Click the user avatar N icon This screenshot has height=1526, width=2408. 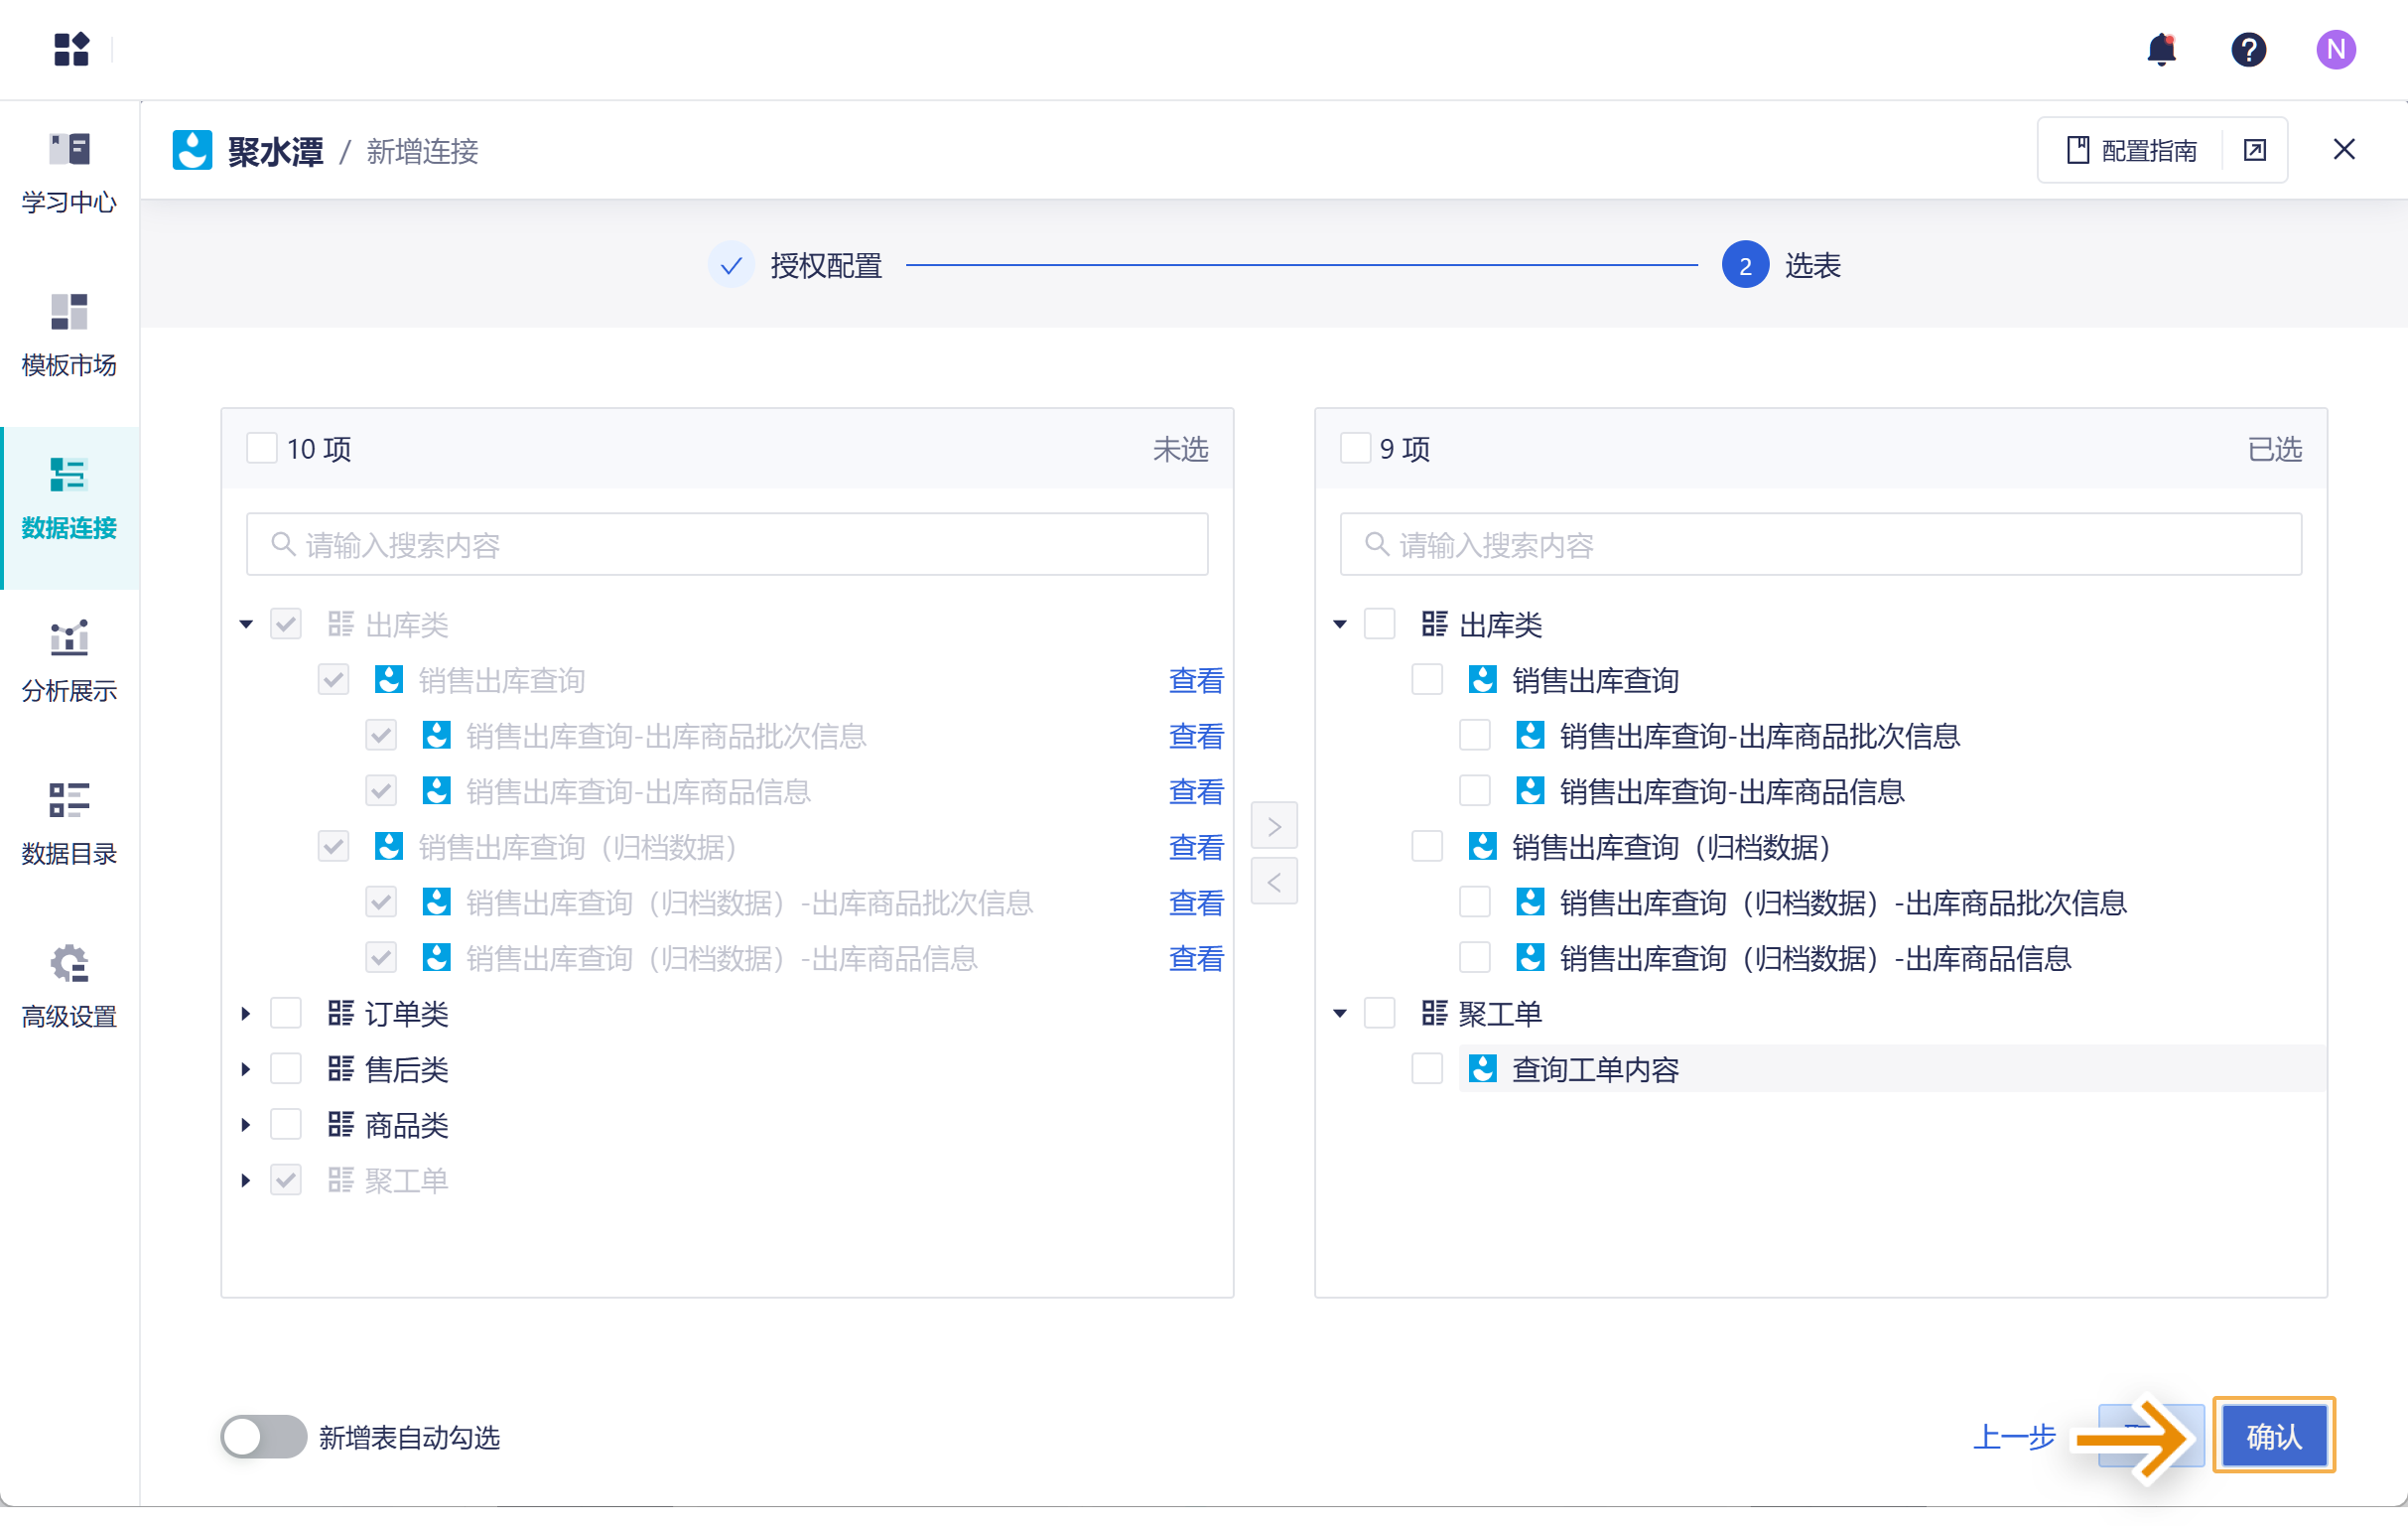point(2335,49)
